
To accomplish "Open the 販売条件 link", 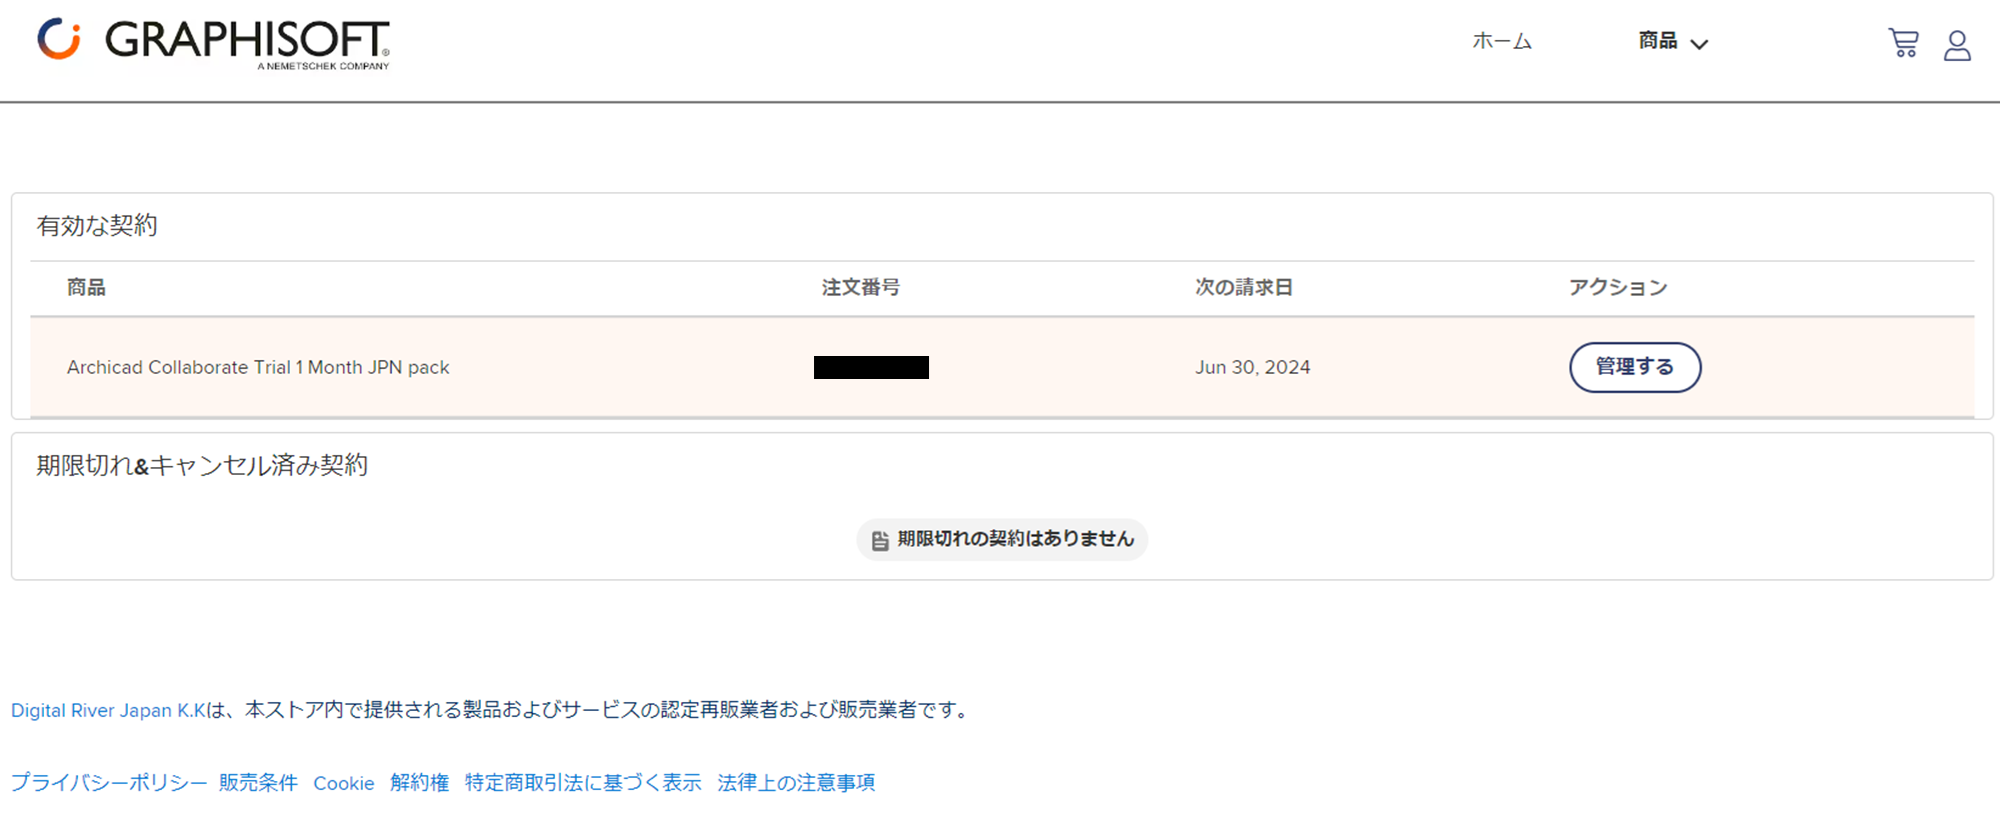I will (258, 782).
